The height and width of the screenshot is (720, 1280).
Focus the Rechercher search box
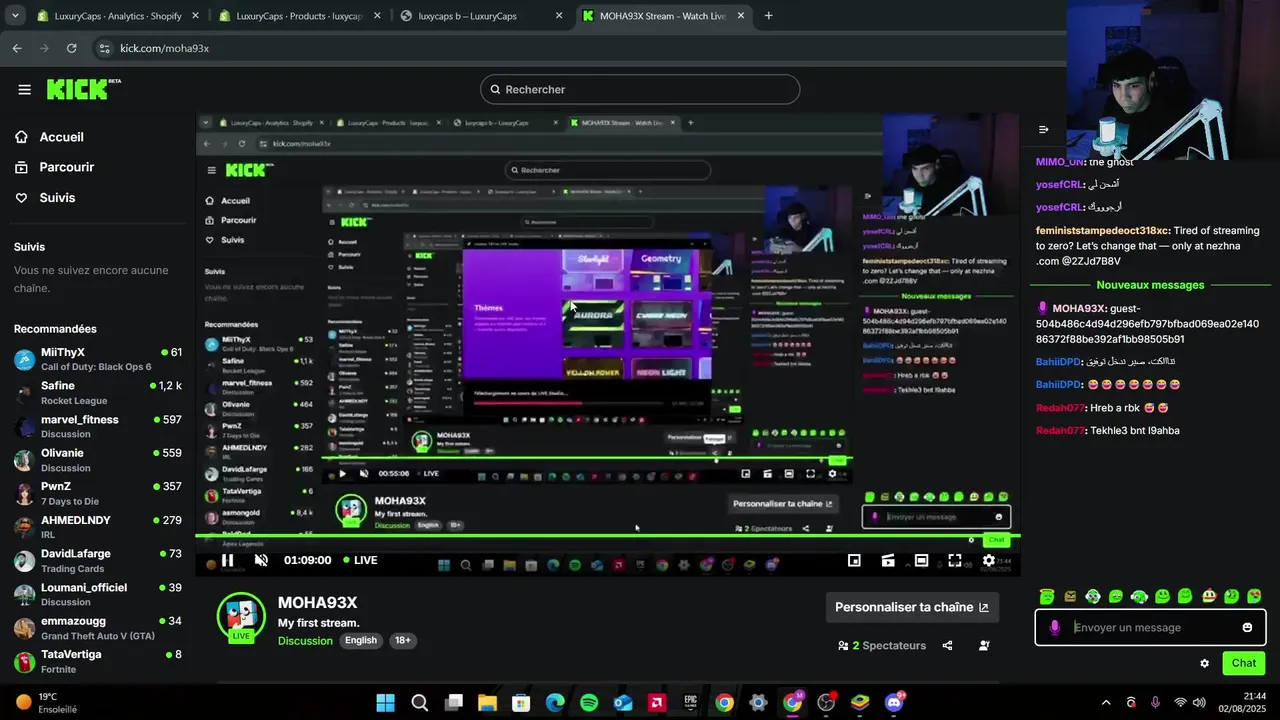pos(640,89)
